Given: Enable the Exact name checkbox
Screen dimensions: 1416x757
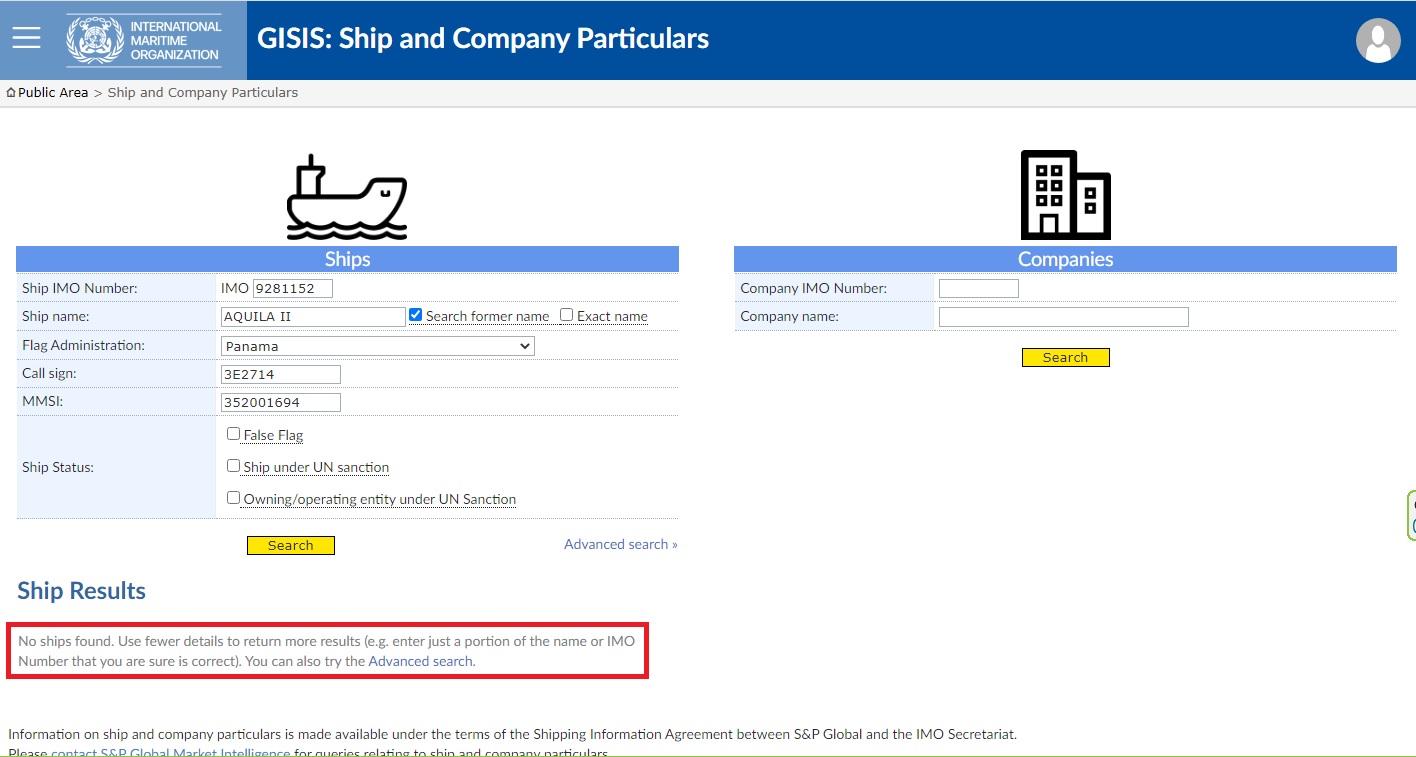Looking at the screenshot, I should pyautogui.click(x=567, y=315).
